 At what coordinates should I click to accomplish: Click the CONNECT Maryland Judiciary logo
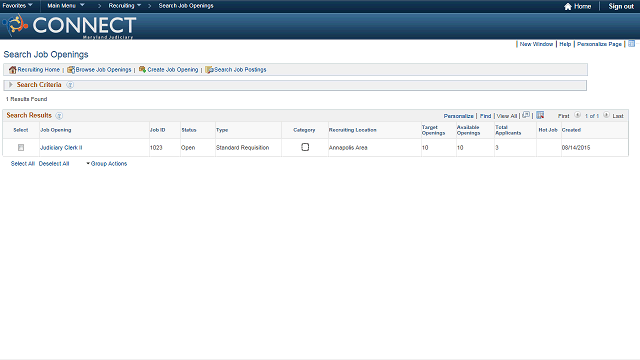tap(69, 27)
